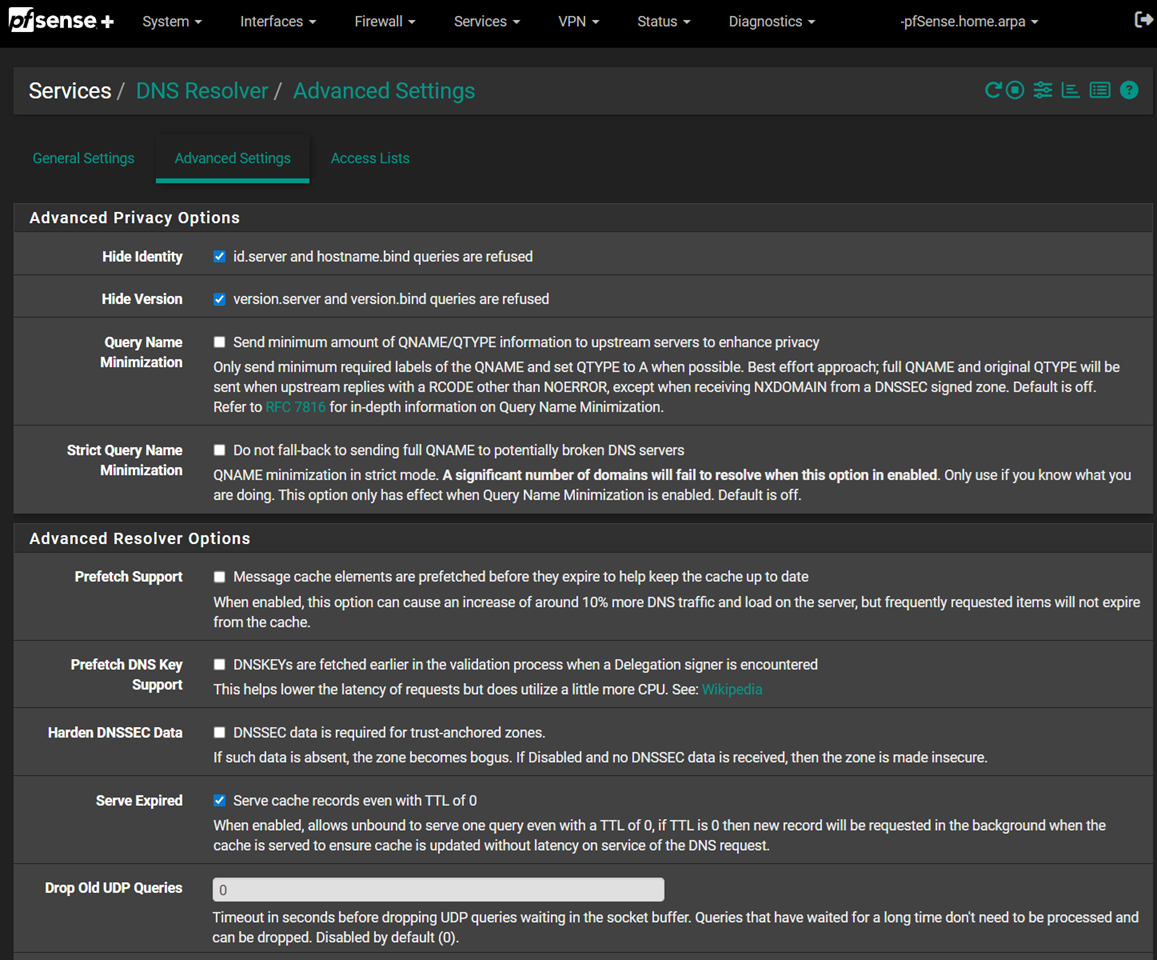Open the status chart icon

[1070, 90]
